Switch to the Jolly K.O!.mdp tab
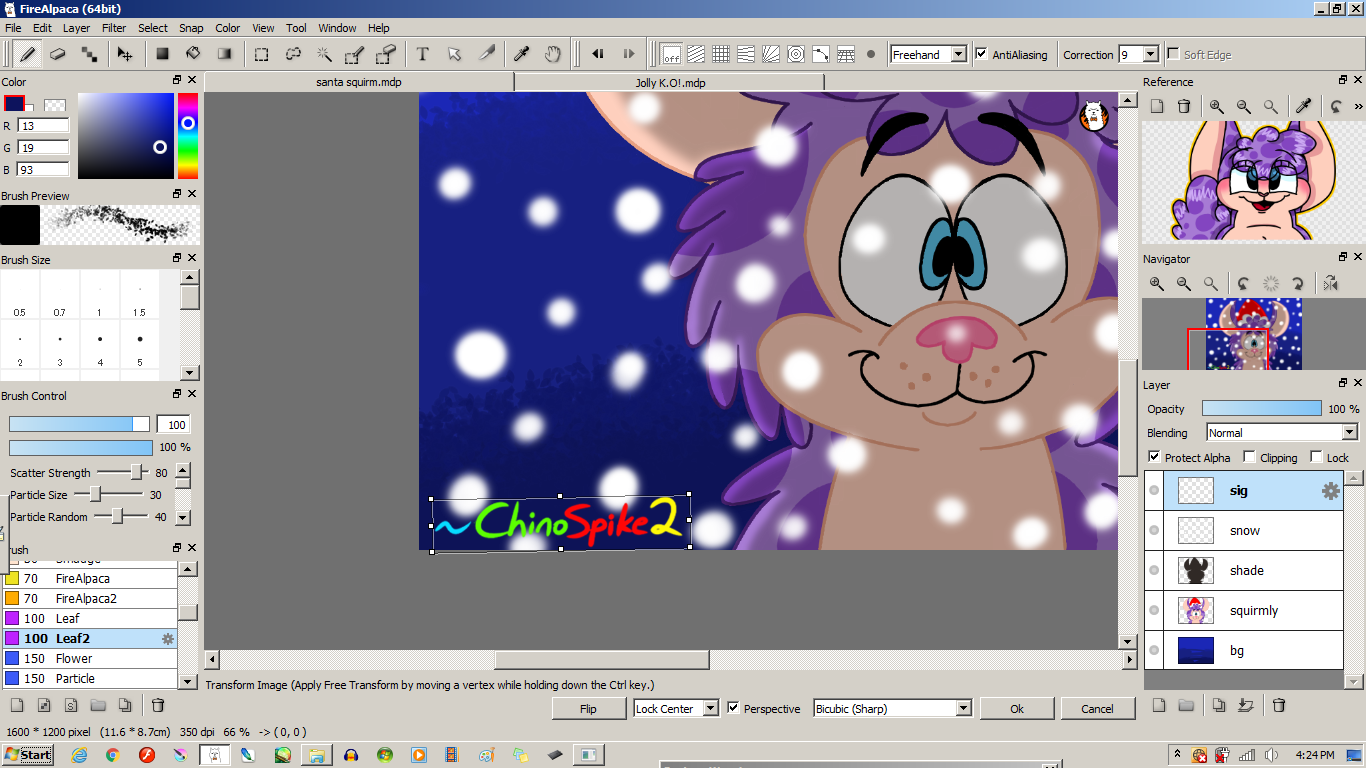 [670, 82]
